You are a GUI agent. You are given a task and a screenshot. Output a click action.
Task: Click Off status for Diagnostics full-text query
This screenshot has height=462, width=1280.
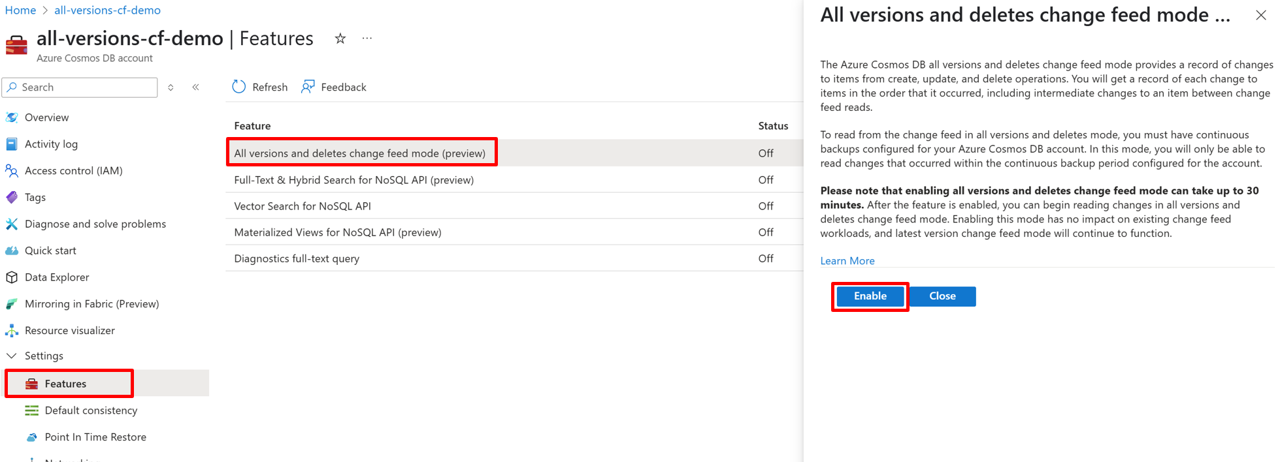pos(766,258)
